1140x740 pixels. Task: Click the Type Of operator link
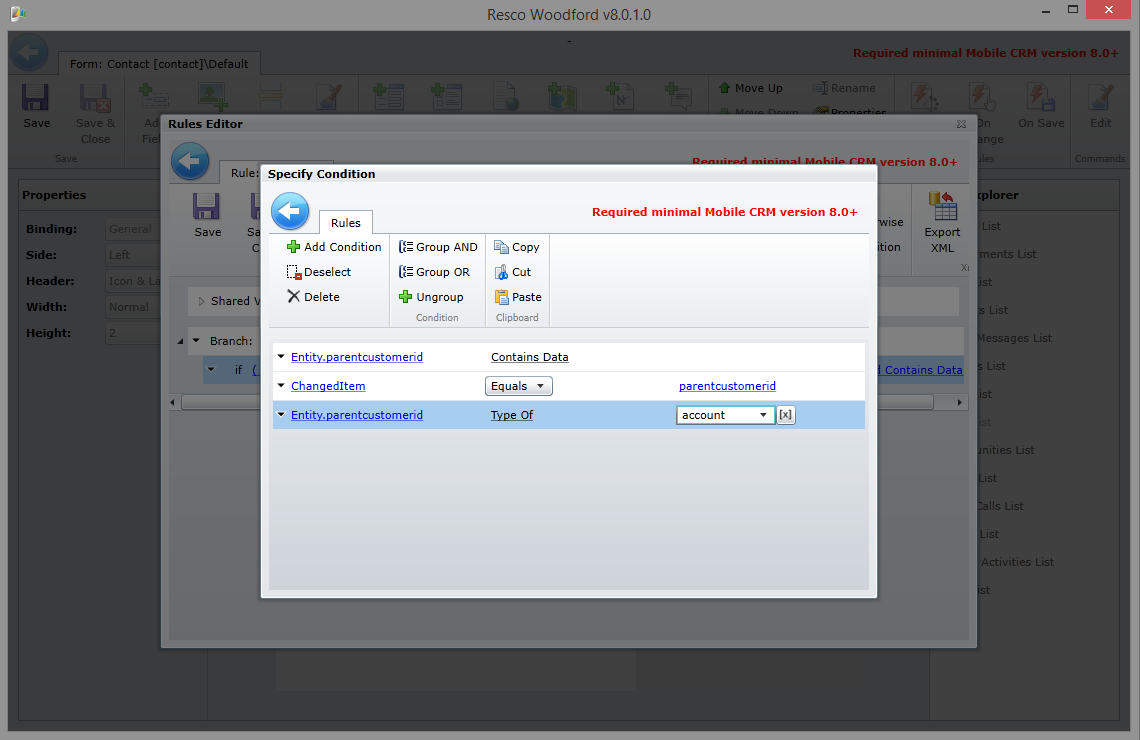pos(512,415)
